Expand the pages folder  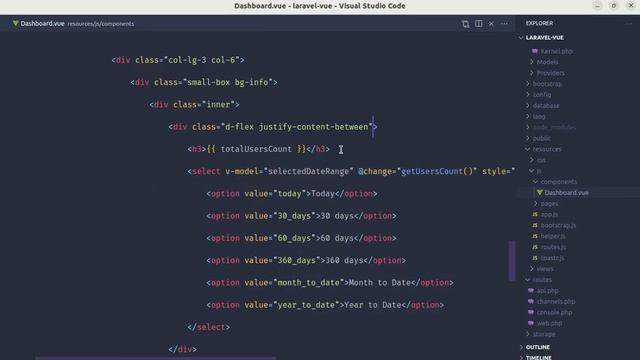pyautogui.click(x=536, y=203)
